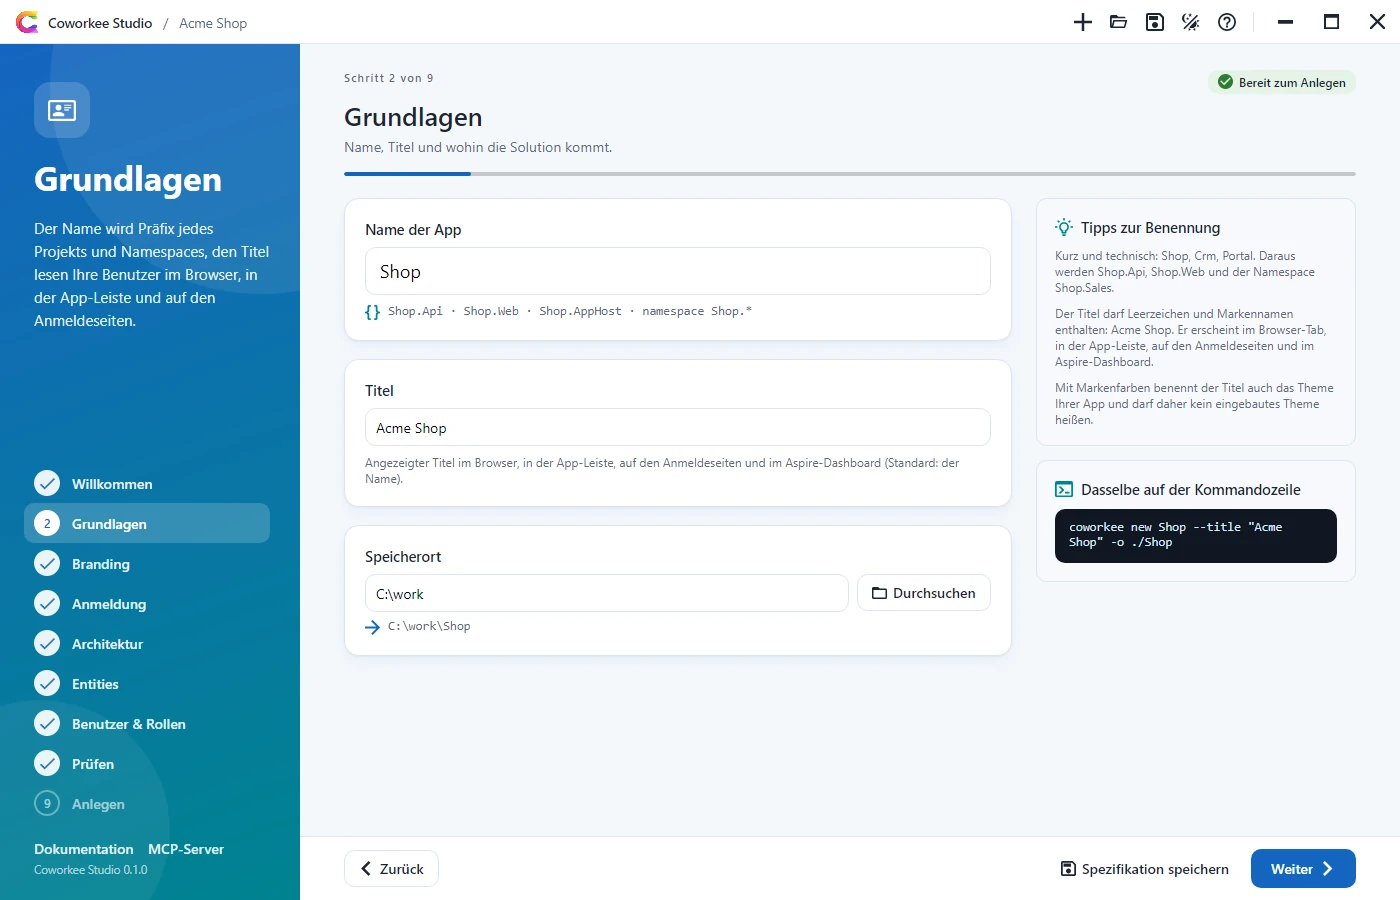Click the Coworkee Studio logo icon
The height and width of the screenshot is (900, 1400).
(x=27, y=22)
